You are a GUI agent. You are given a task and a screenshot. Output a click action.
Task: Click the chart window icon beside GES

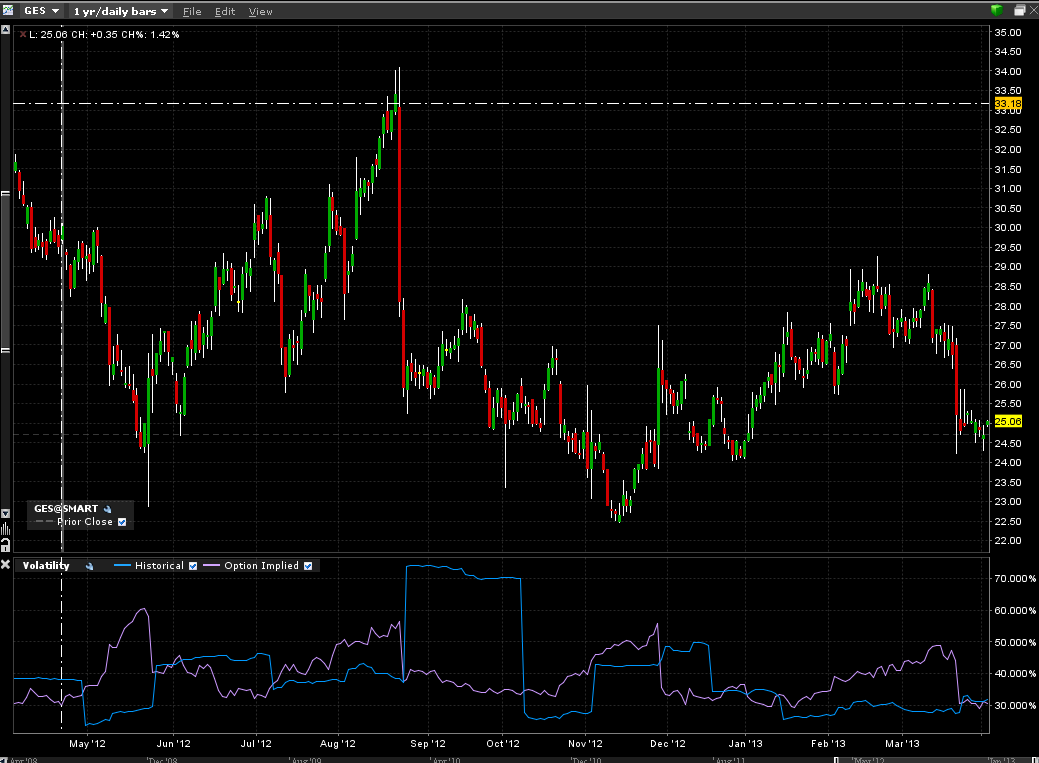point(7,10)
